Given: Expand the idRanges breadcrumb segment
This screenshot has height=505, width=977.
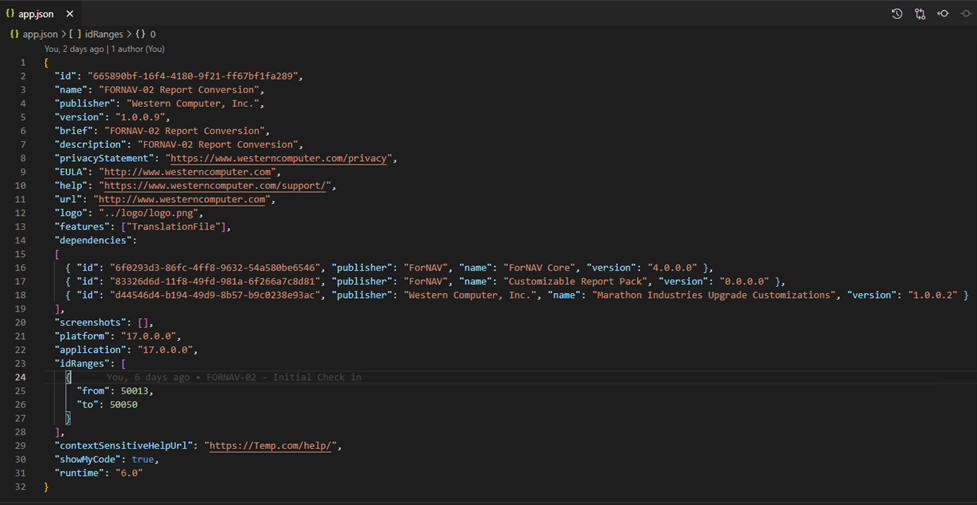Looking at the screenshot, I should [x=104, y=33].
